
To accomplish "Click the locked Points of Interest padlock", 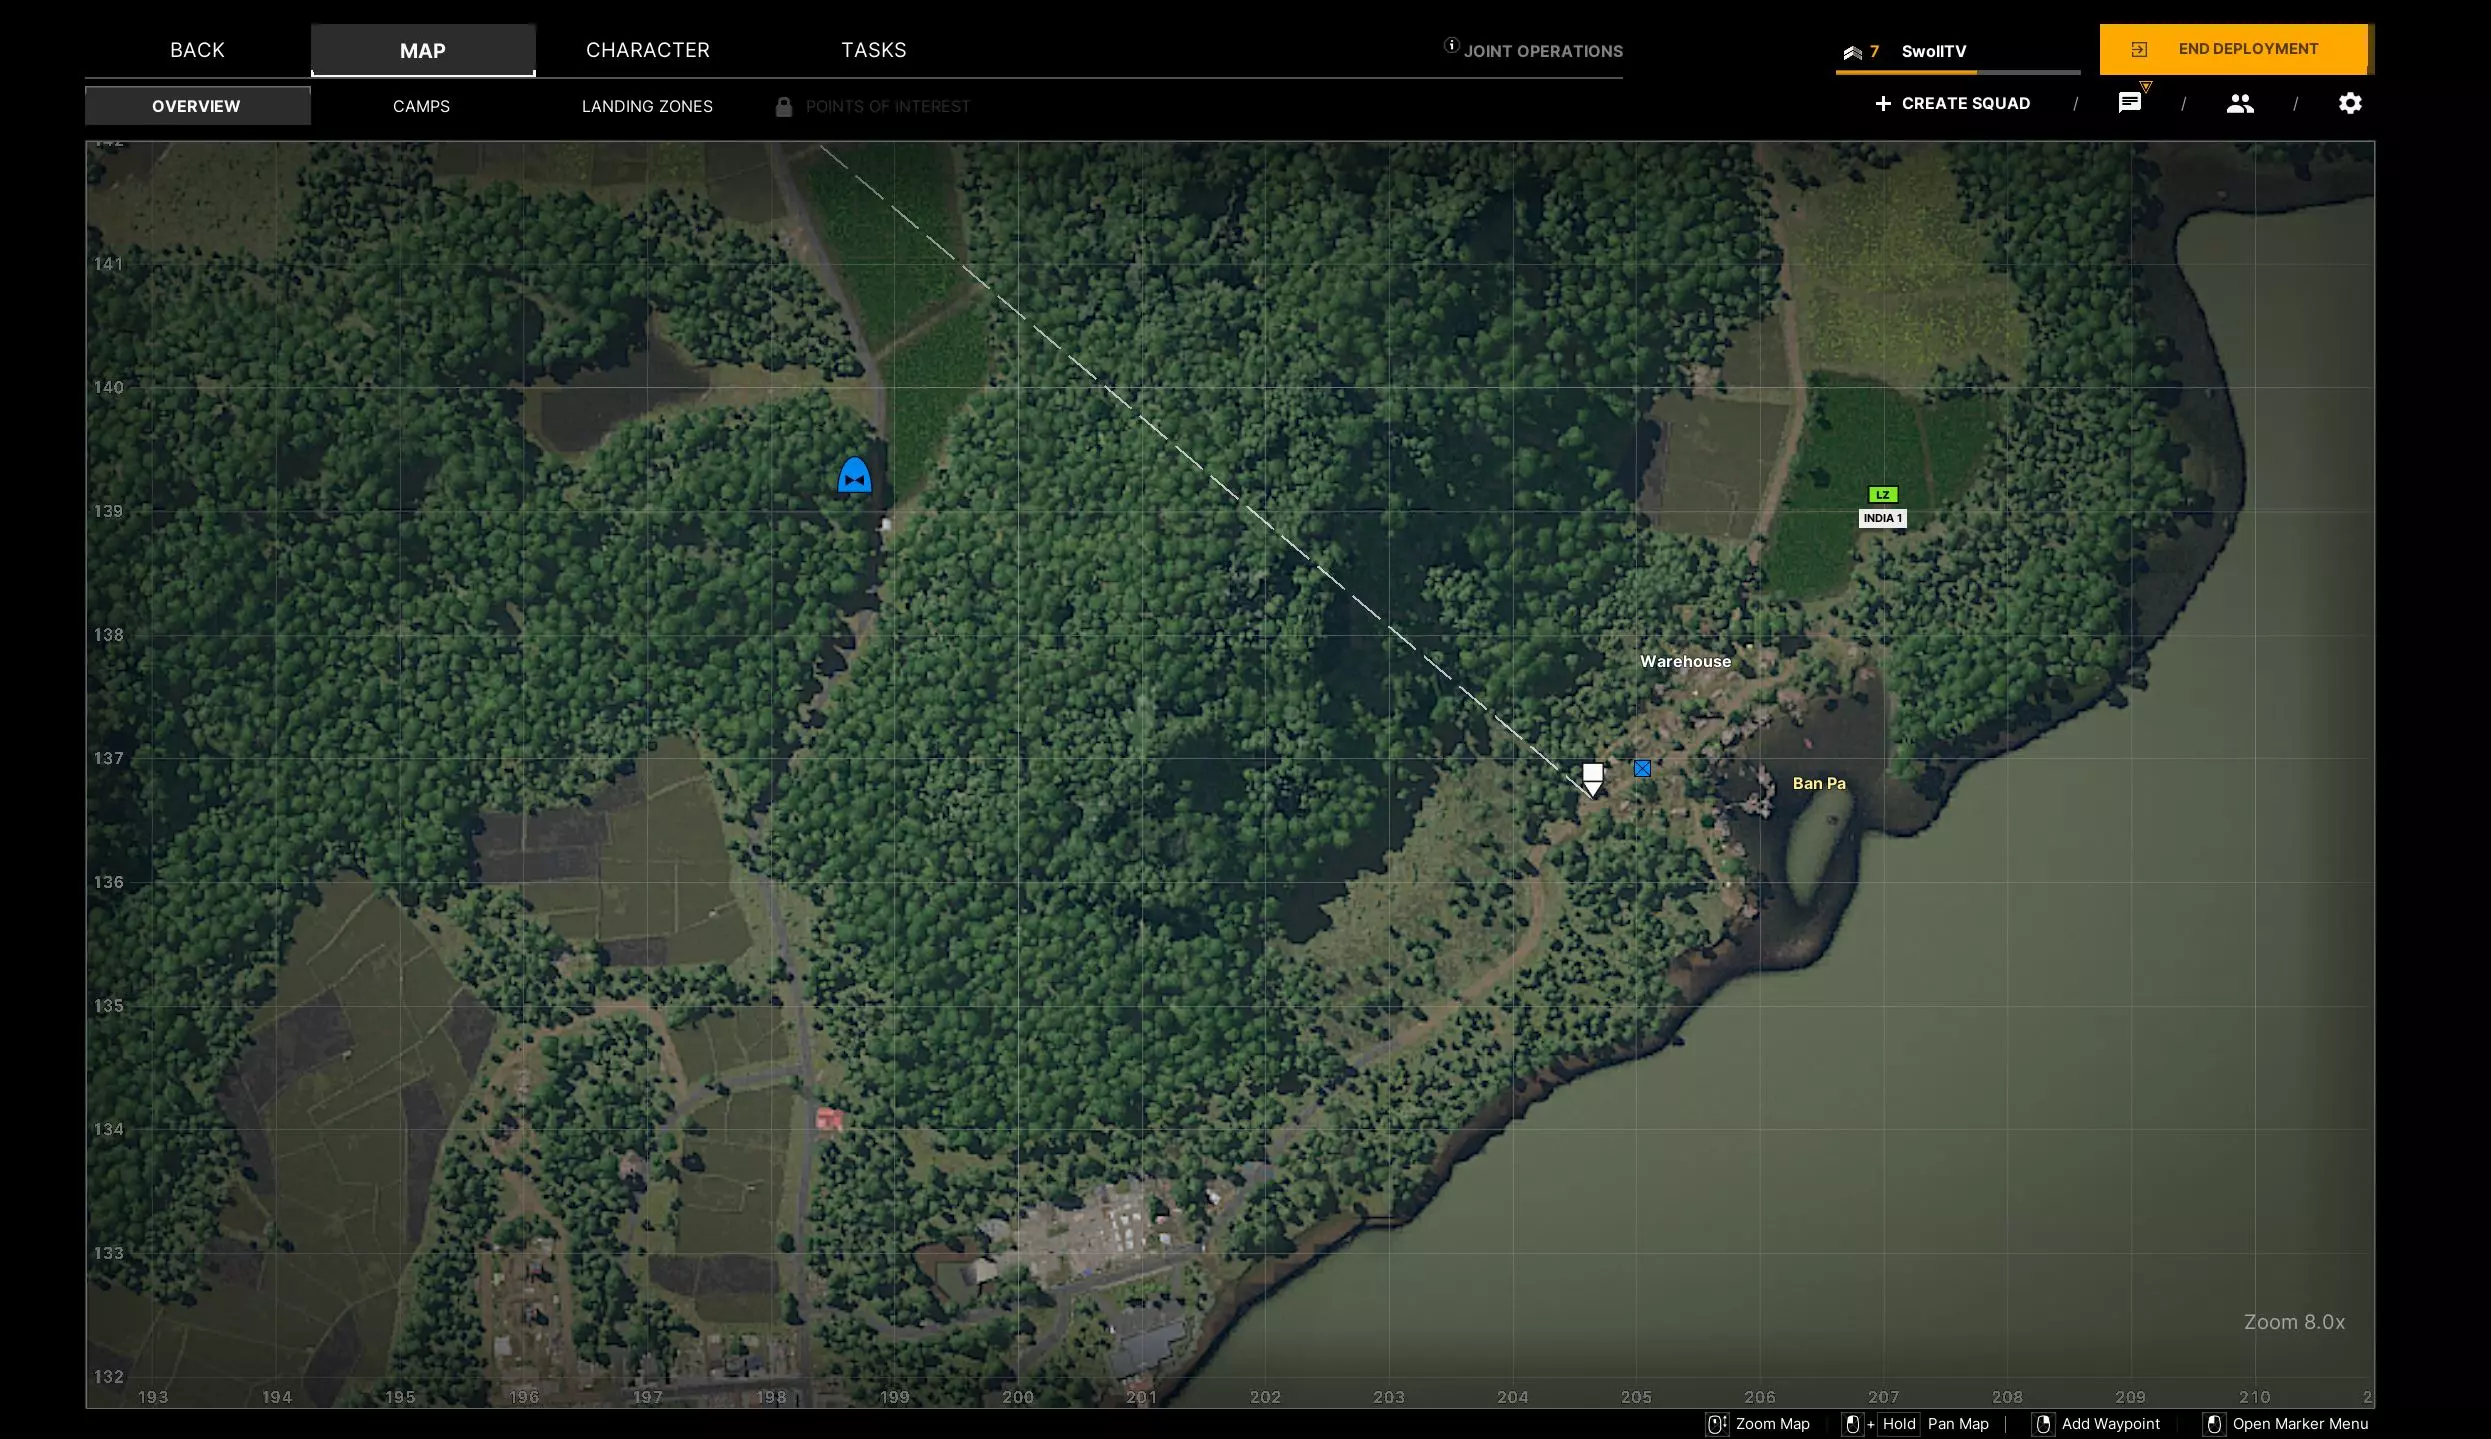I will coord(784,106).
